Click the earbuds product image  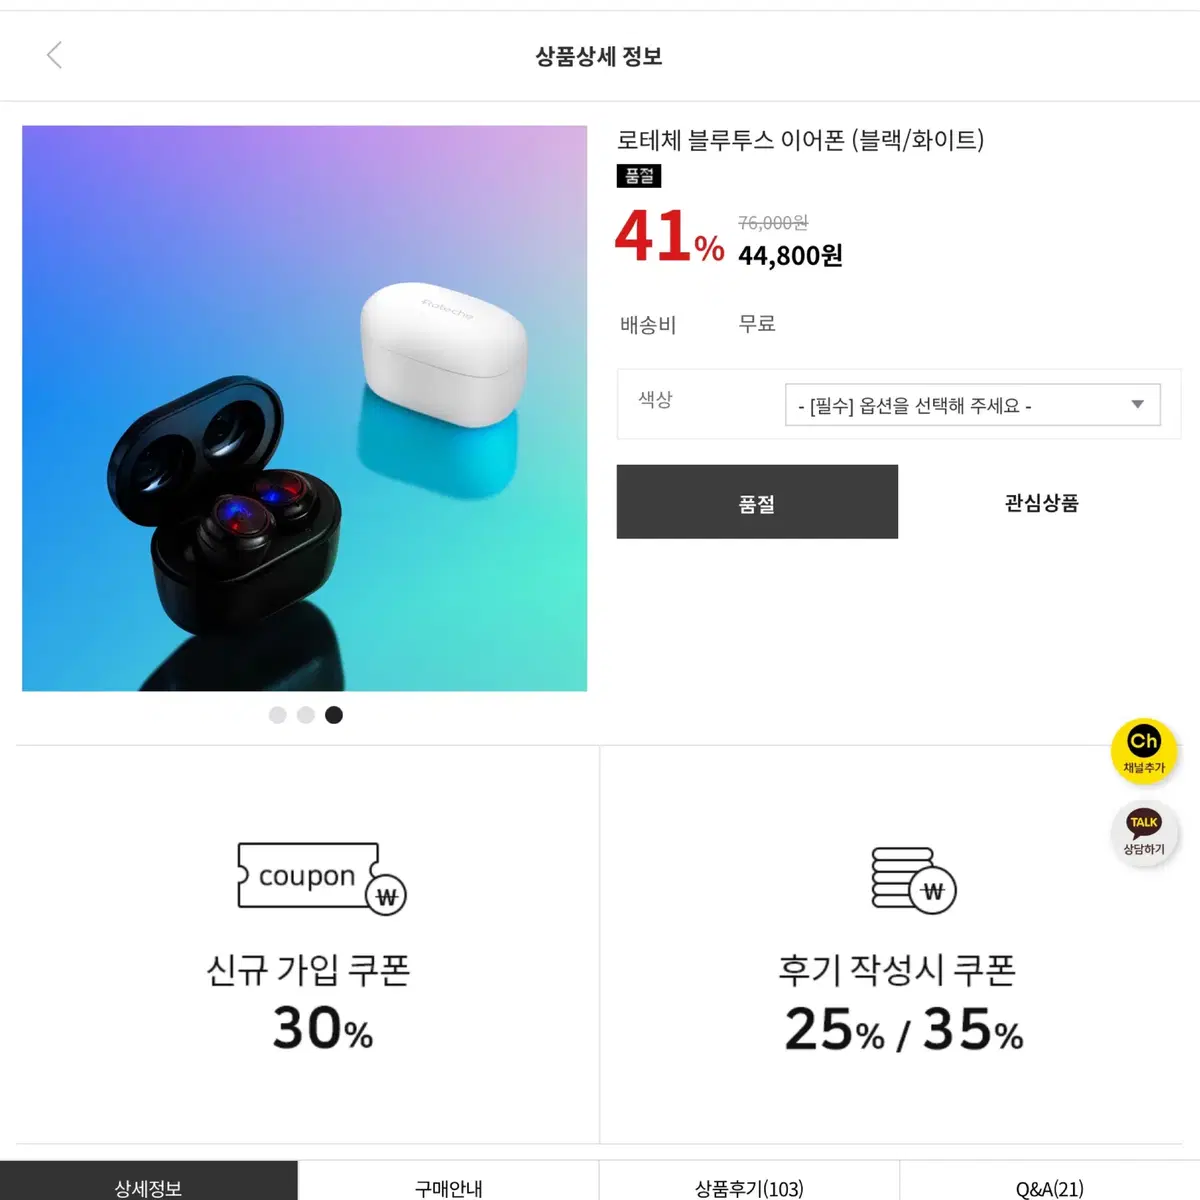pyautogui.click(x=304, y=408)
